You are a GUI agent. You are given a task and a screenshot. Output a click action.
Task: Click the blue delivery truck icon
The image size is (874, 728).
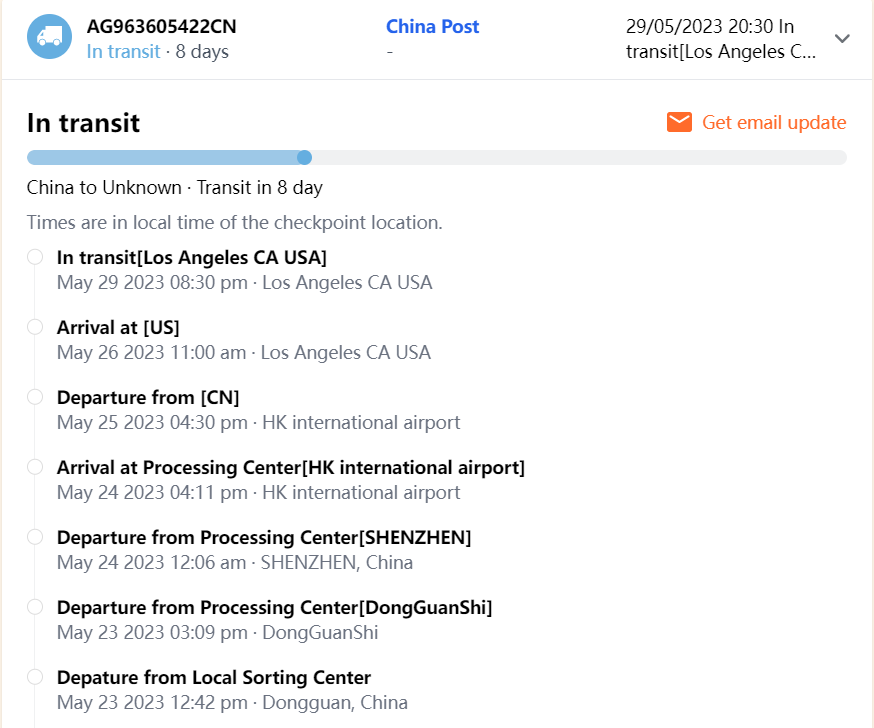[49, 37]
